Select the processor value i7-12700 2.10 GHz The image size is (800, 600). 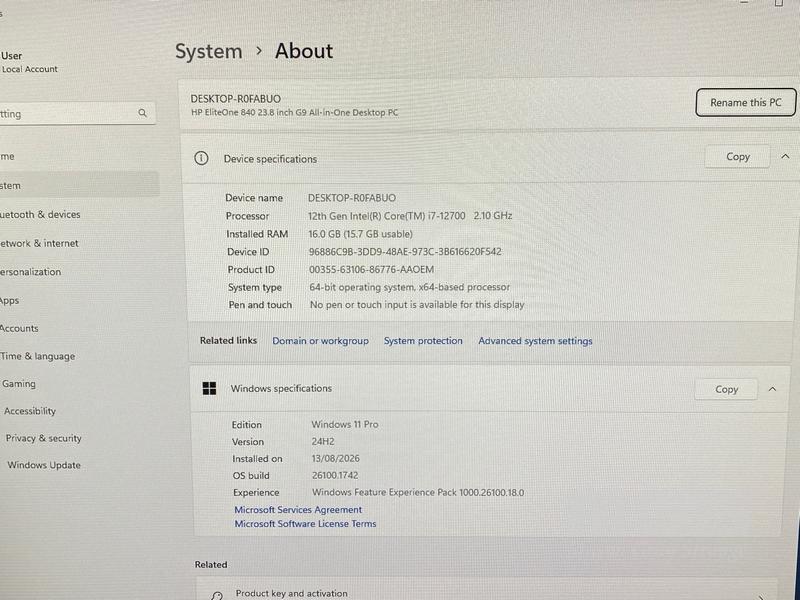pos(410,216)
